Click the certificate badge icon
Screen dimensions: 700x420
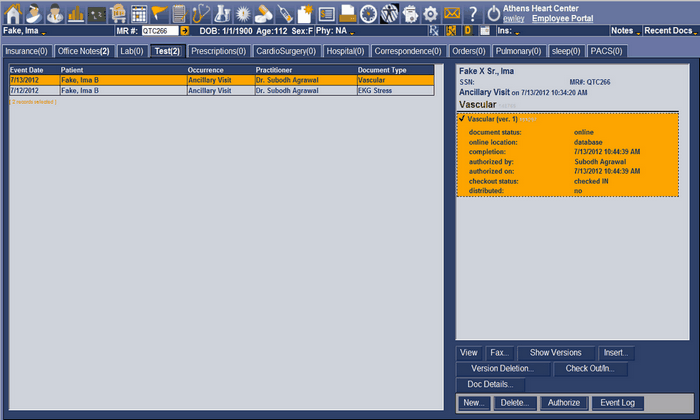(x=410, y=14)
